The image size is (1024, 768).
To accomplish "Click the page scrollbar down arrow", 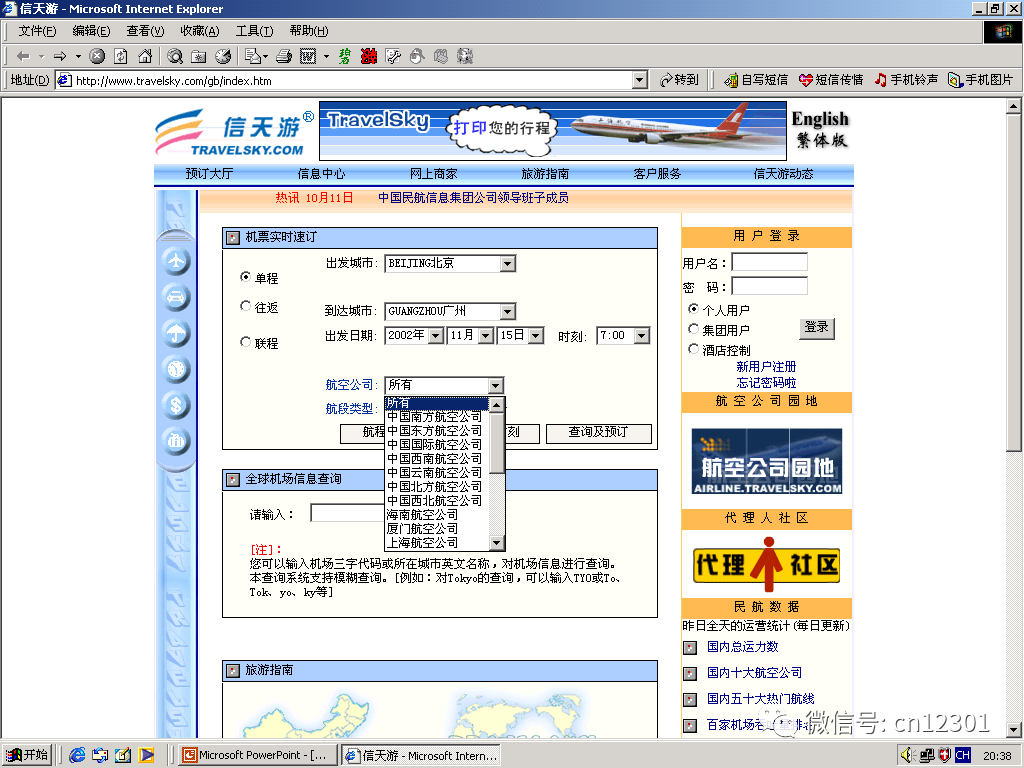I will [1014, 729].
